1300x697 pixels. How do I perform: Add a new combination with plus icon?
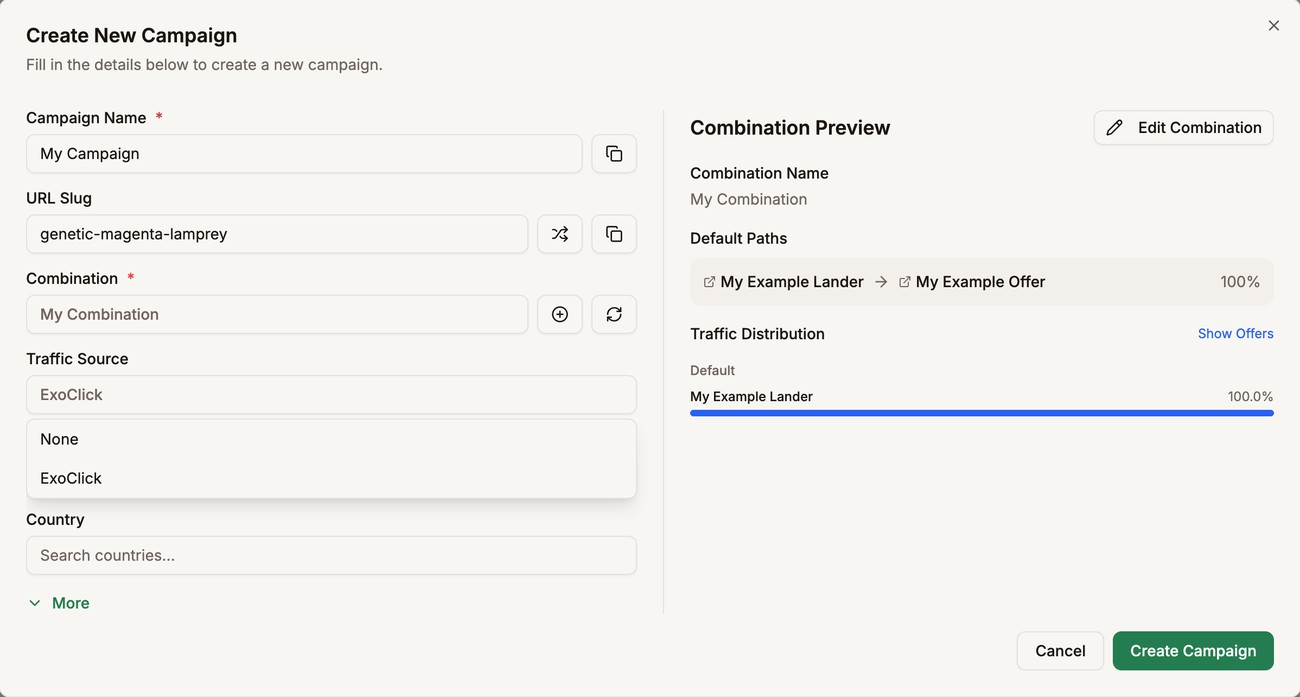click(x=560, y=314)
